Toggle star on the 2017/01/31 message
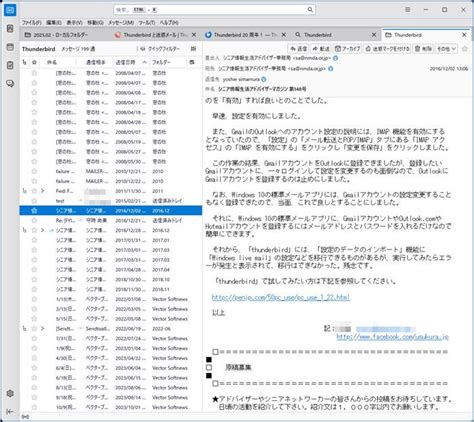Image resolution: width=474 pixels, height=422 pixels. (x=34, y=240)
